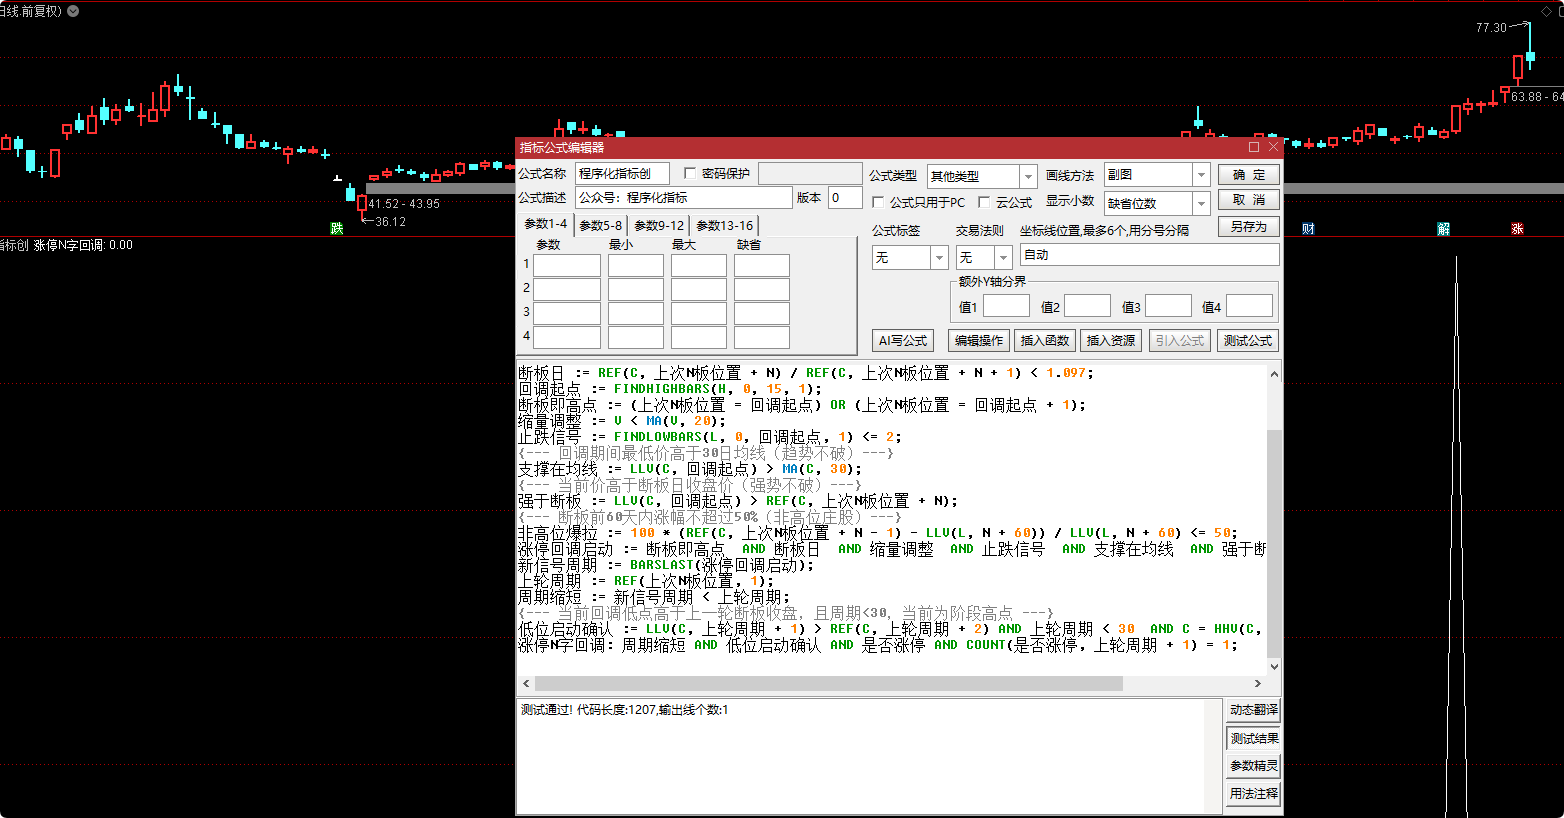Screen dimensions: 1564x818
Task: Click the blue 财 marker on the chart
Action: tap(1308, 229)
